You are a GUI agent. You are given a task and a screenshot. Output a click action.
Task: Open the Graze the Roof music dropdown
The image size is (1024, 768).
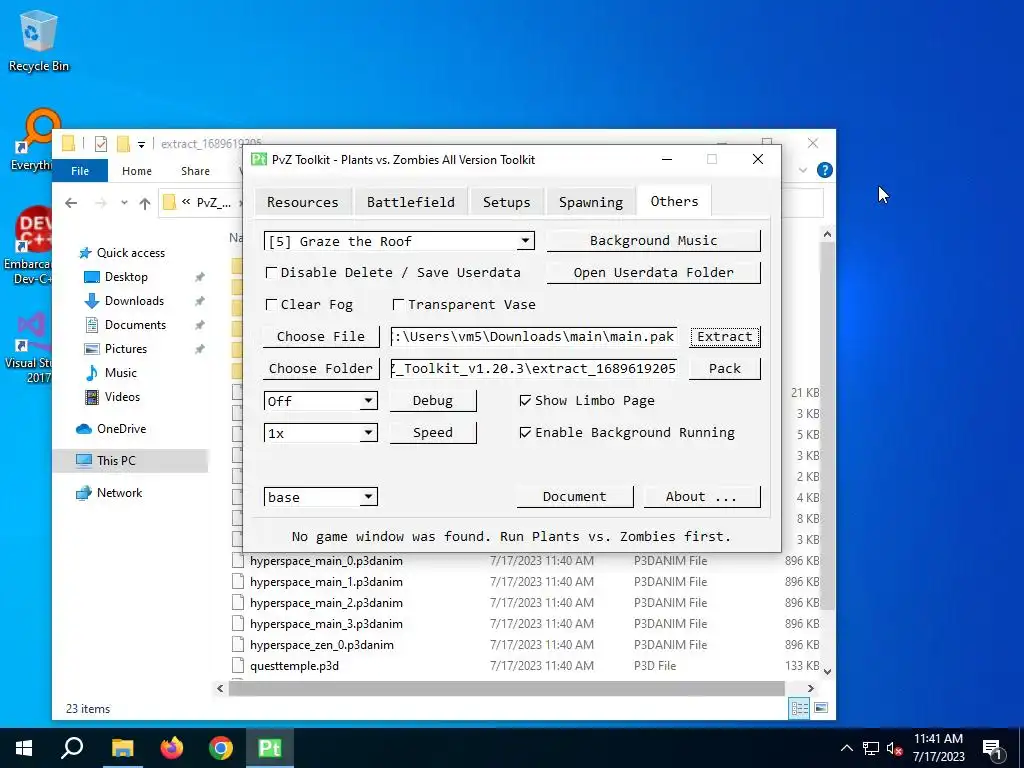525,241
